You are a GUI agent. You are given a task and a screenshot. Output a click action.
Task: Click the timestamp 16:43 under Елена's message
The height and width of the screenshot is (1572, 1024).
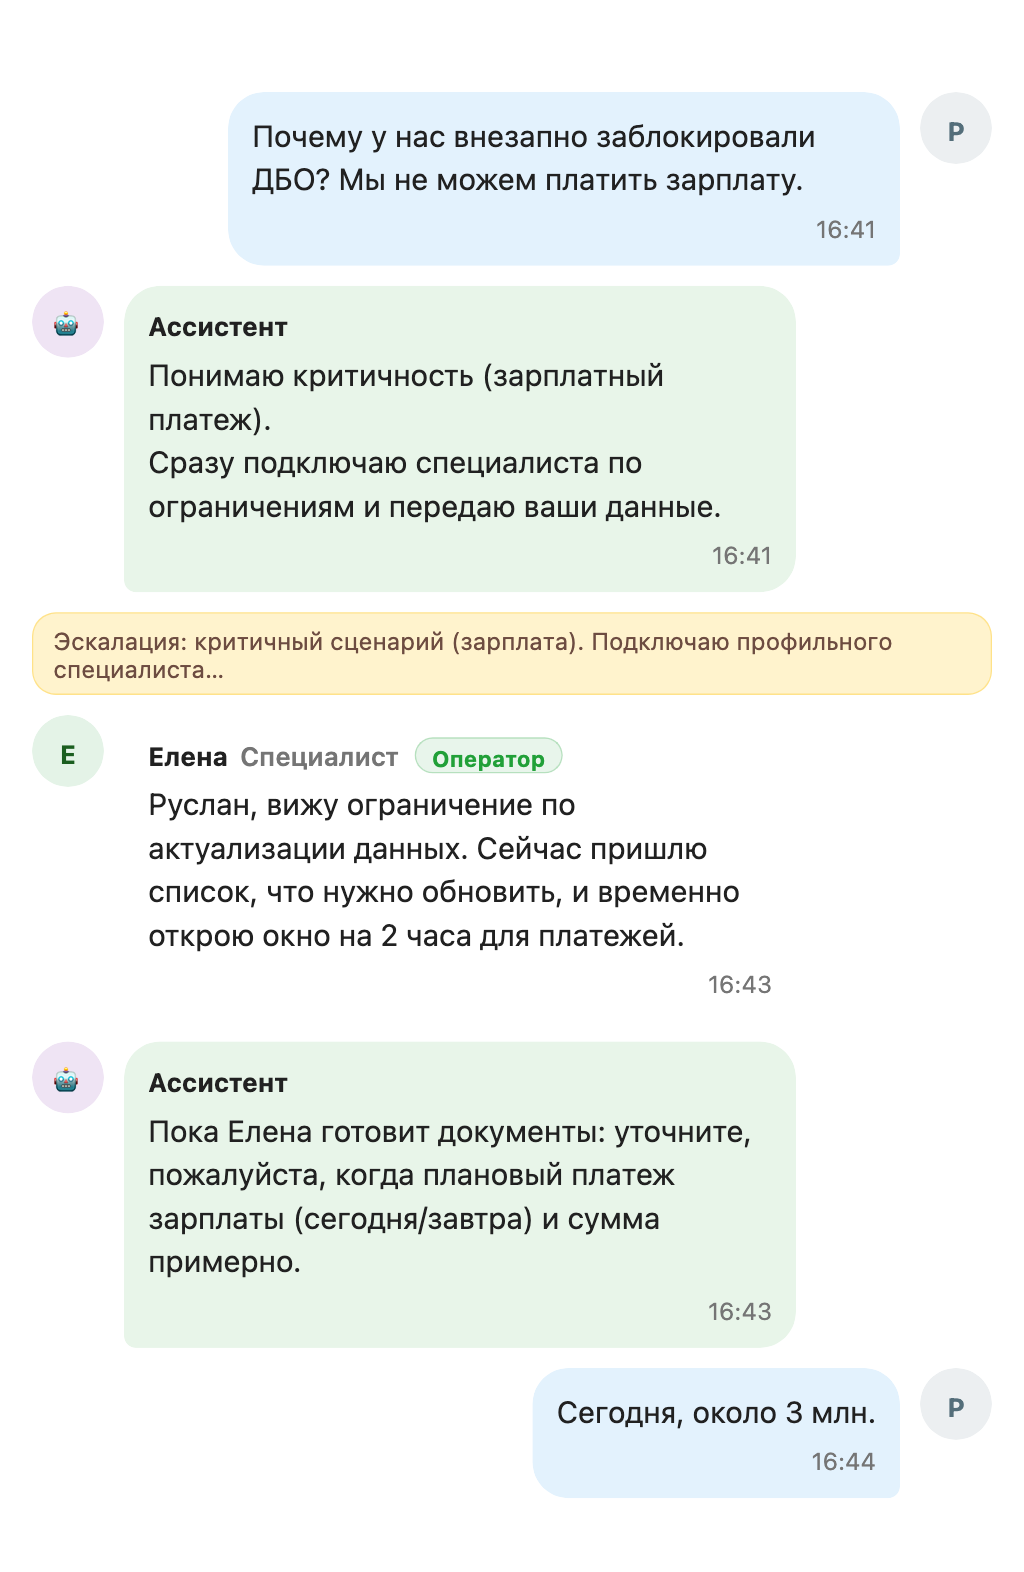(739, 984)
